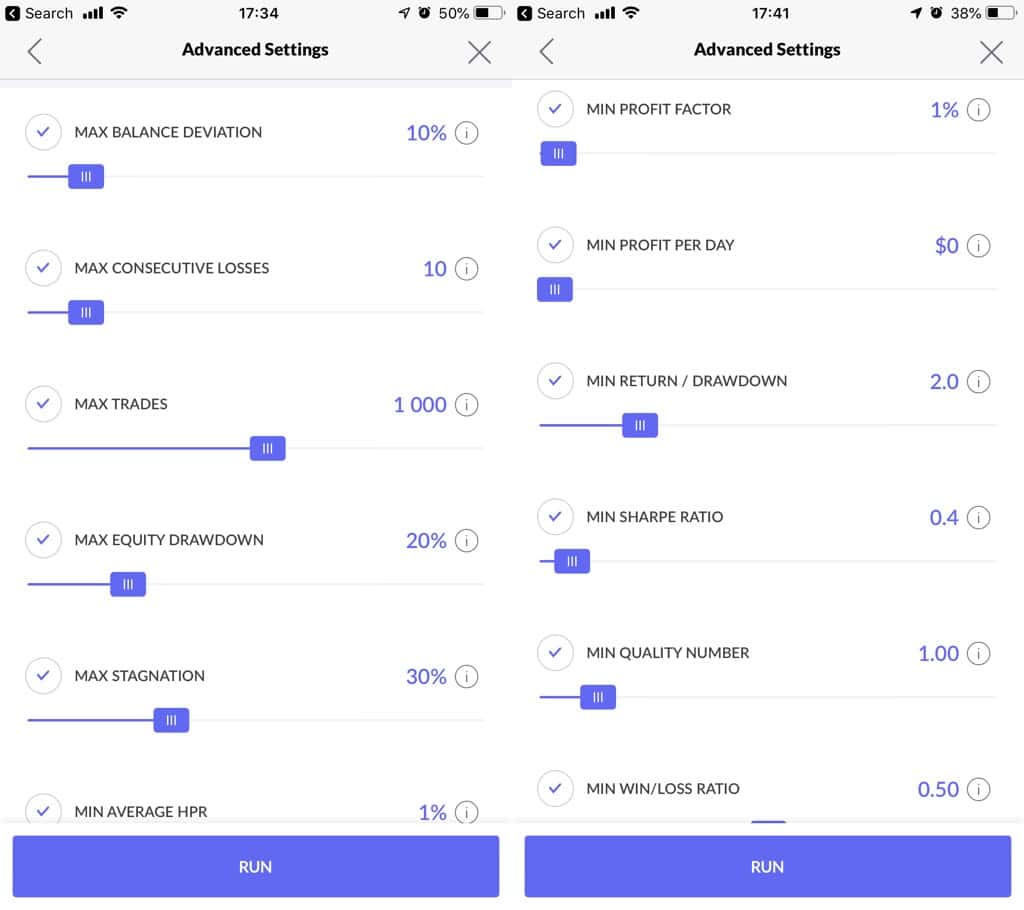Tap info icon for Min Quality Number

[978, 654]
